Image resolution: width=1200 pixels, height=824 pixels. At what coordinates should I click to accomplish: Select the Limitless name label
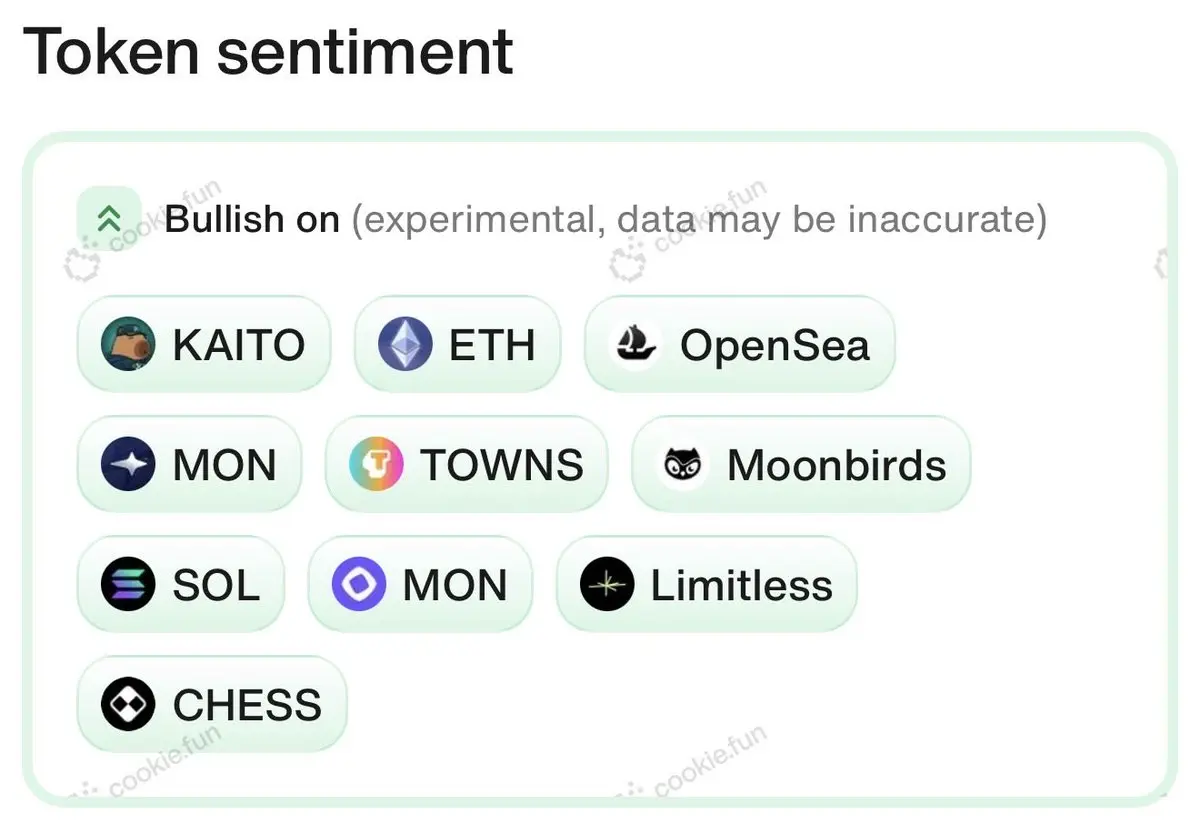pyautogui.click(x=741, y=586)
